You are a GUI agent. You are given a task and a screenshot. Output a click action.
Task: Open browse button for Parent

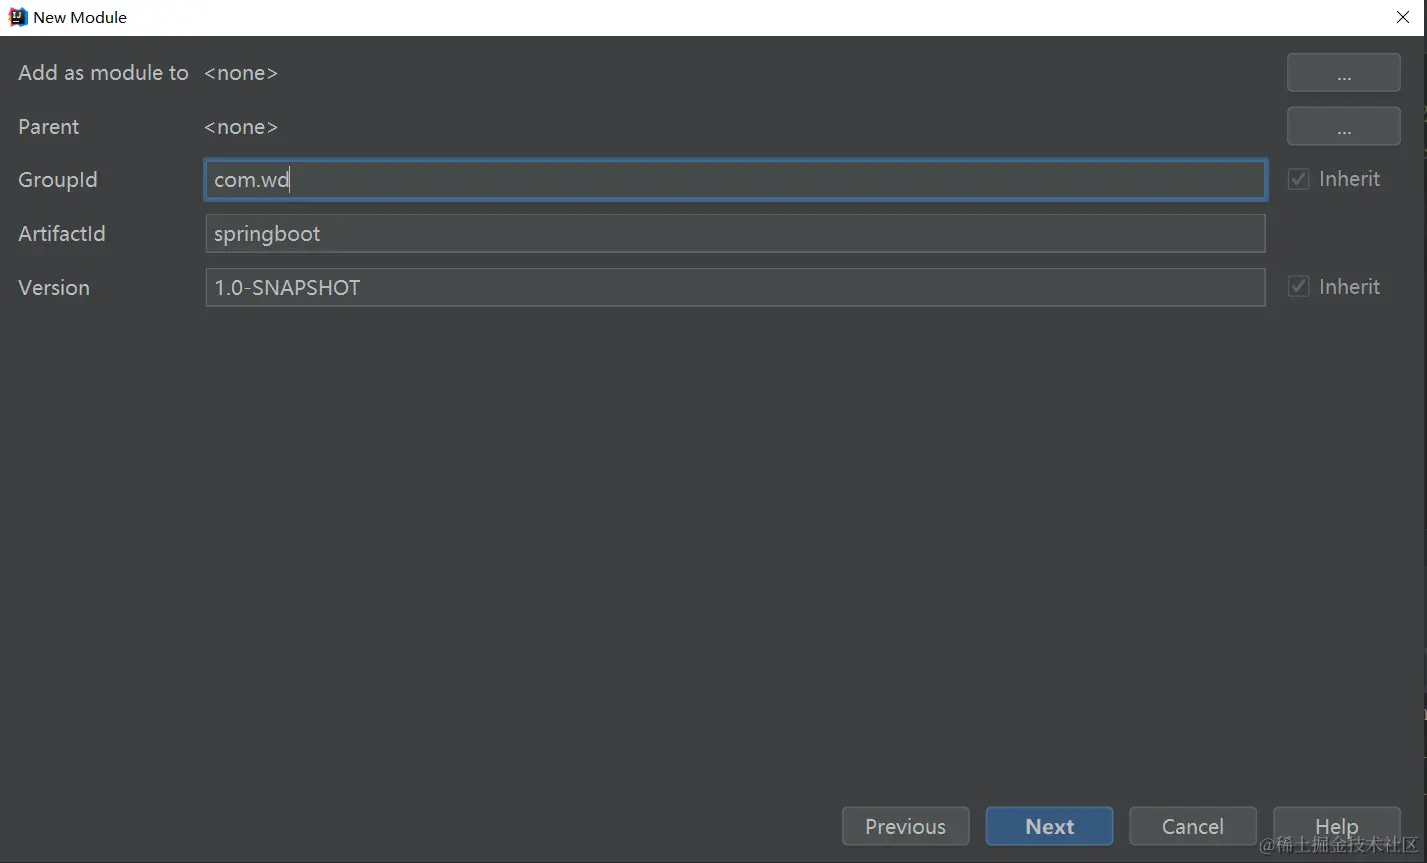coord(1343,127)
